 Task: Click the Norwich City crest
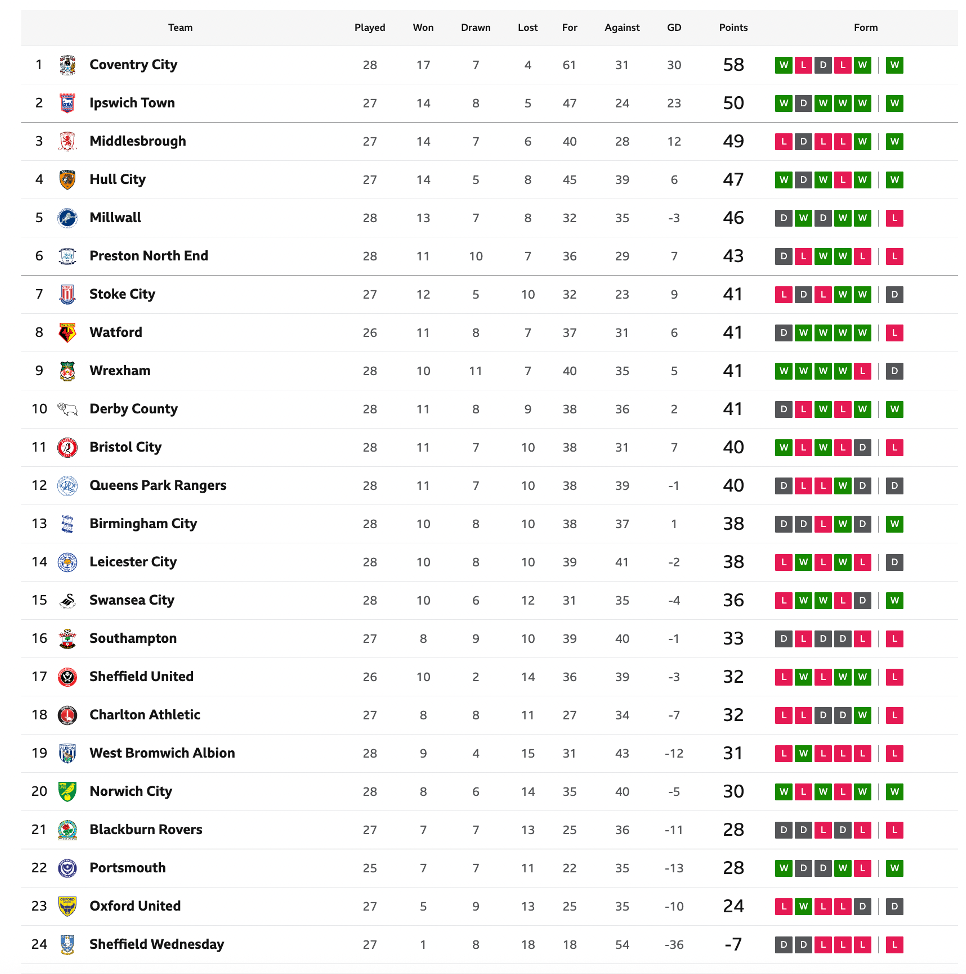(x=67, y=791)
